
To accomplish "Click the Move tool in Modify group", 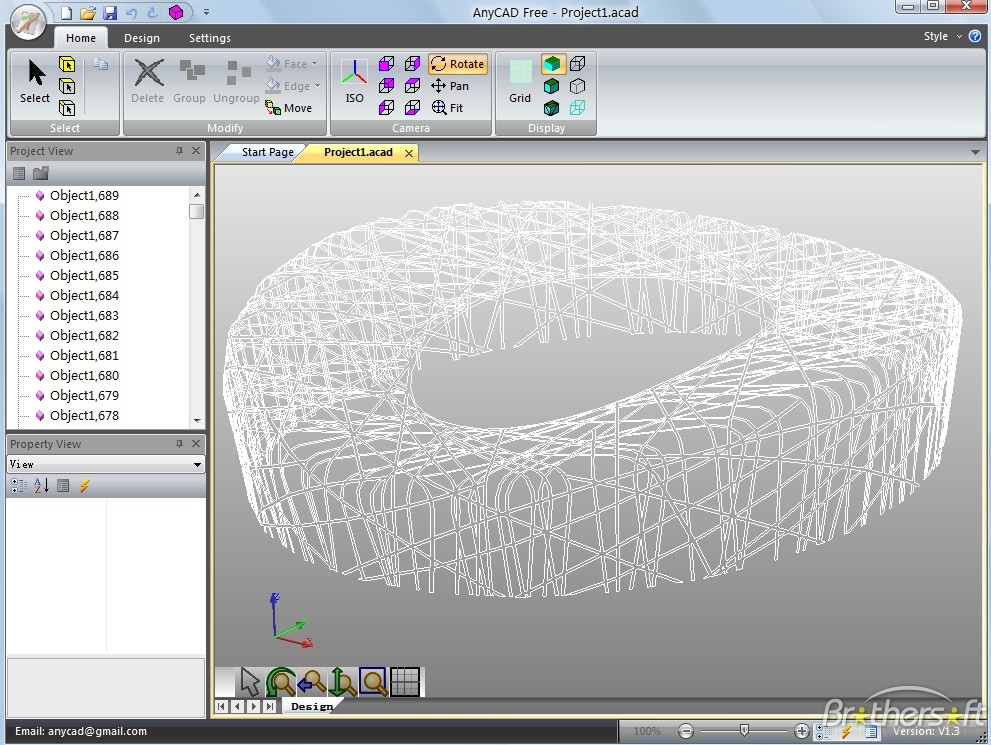I will 289,108.
